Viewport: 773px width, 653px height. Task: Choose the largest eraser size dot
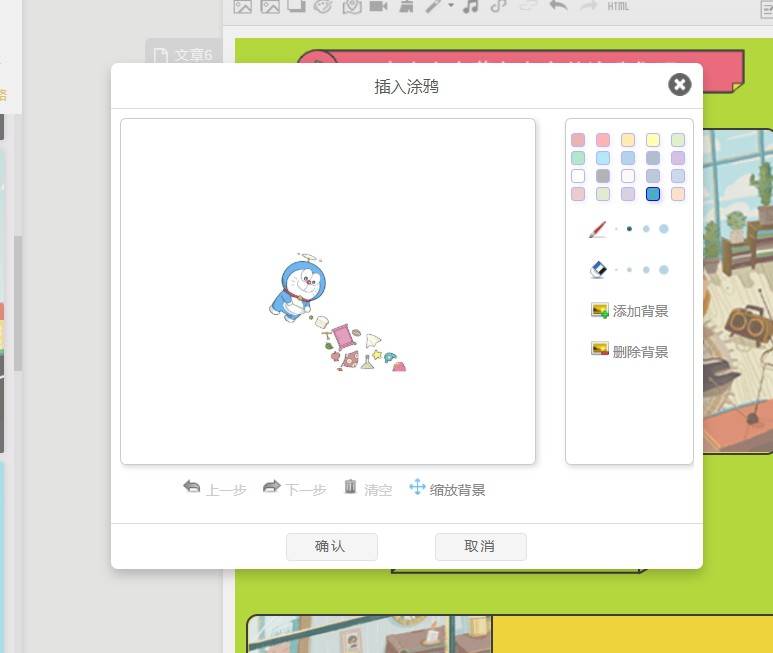664,270
